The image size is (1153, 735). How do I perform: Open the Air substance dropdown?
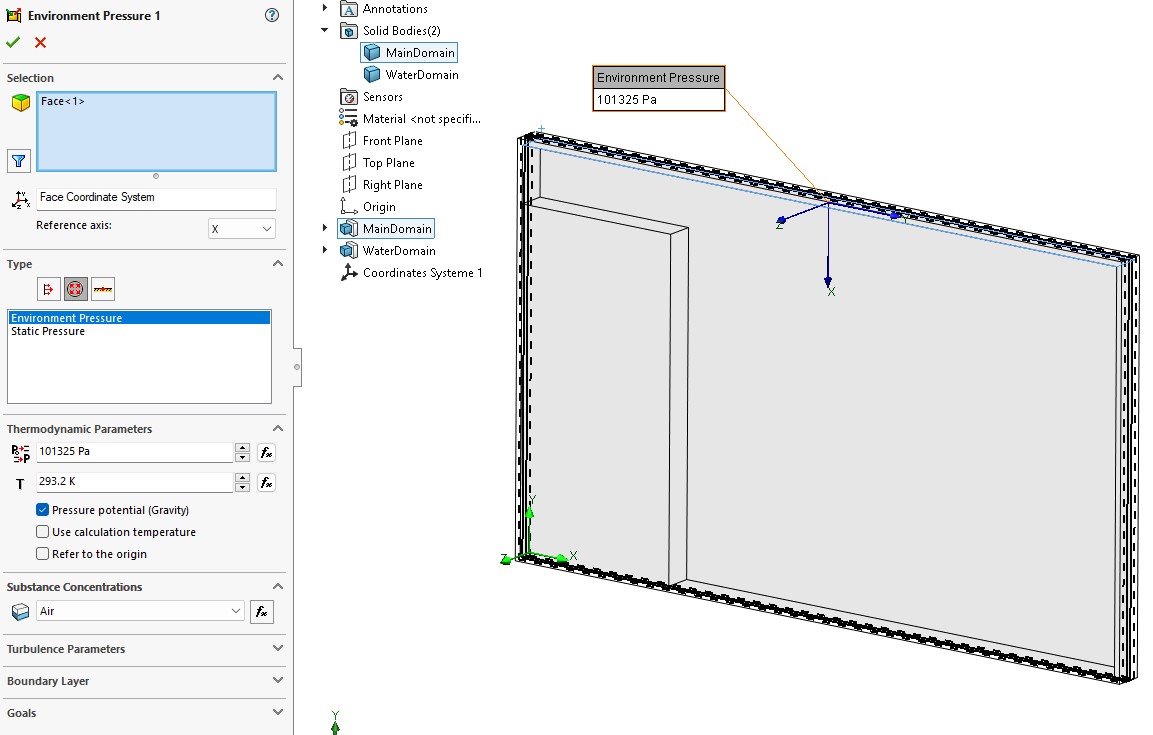[140, 611]
